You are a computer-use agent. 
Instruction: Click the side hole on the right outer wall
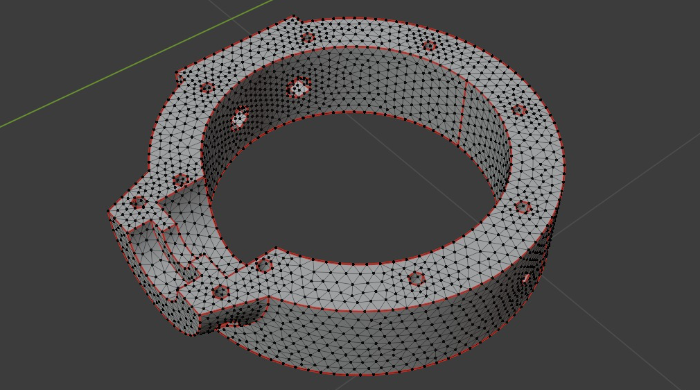point(527,278)
